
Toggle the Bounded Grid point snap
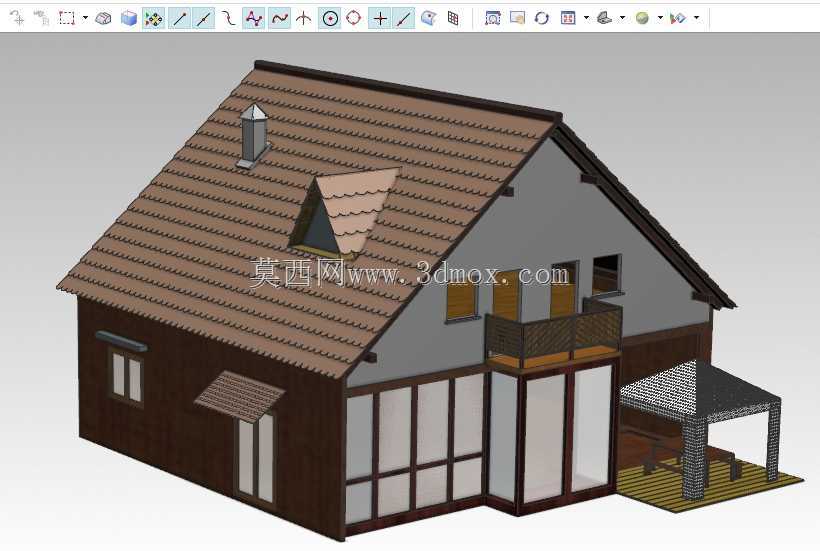(x=453, y=19)
